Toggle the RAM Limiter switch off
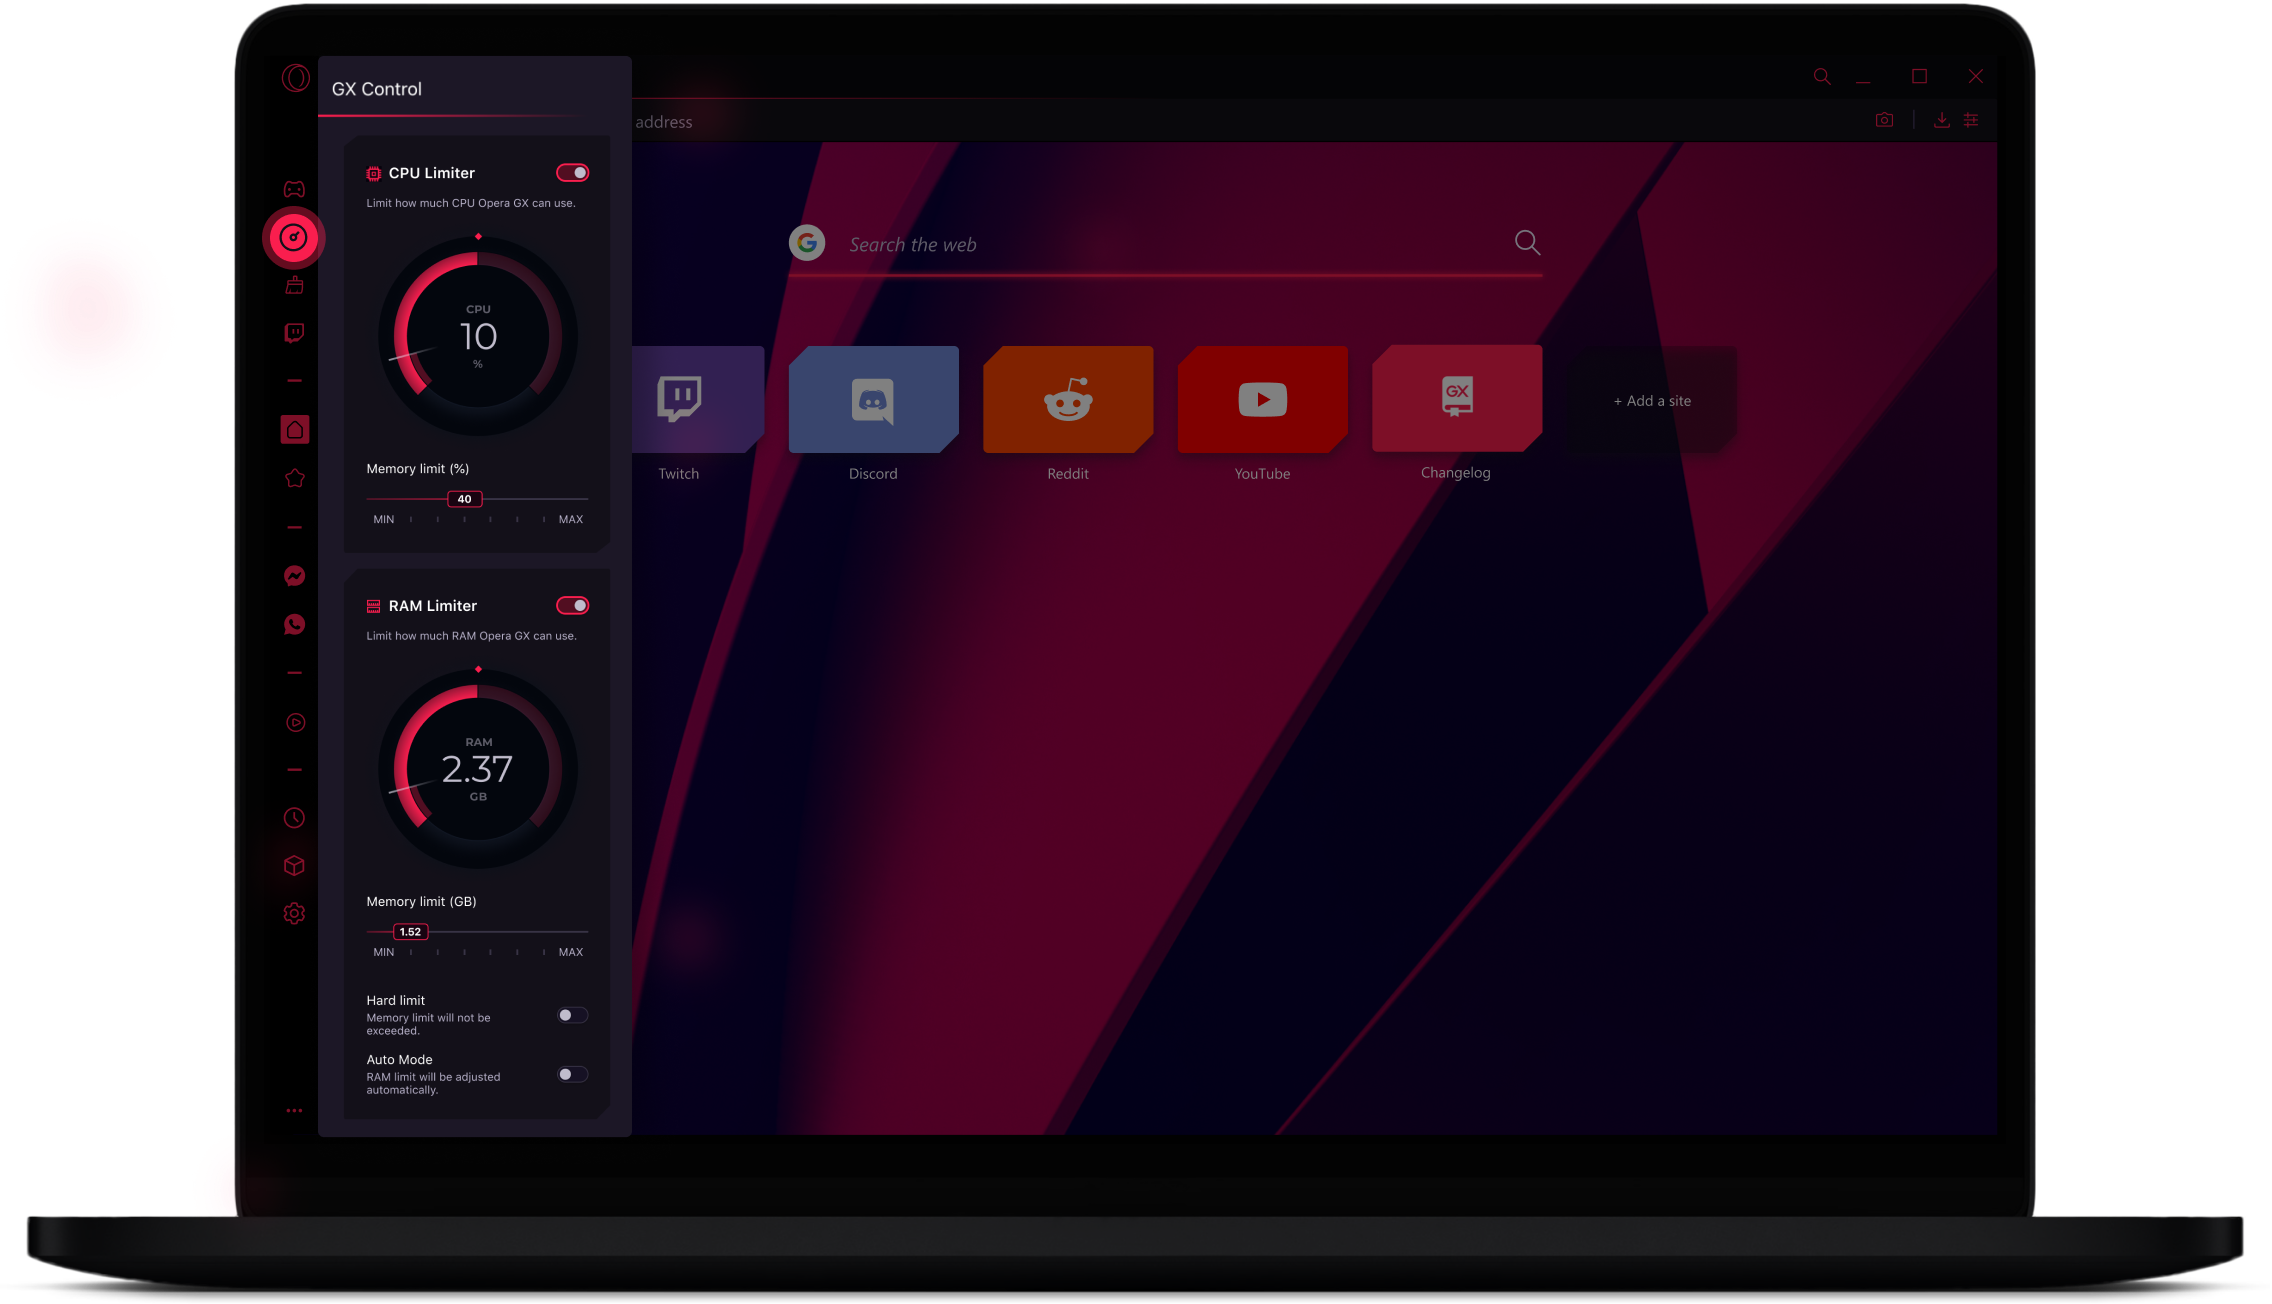The image size is (2272, 1304). tap(573, 605)
